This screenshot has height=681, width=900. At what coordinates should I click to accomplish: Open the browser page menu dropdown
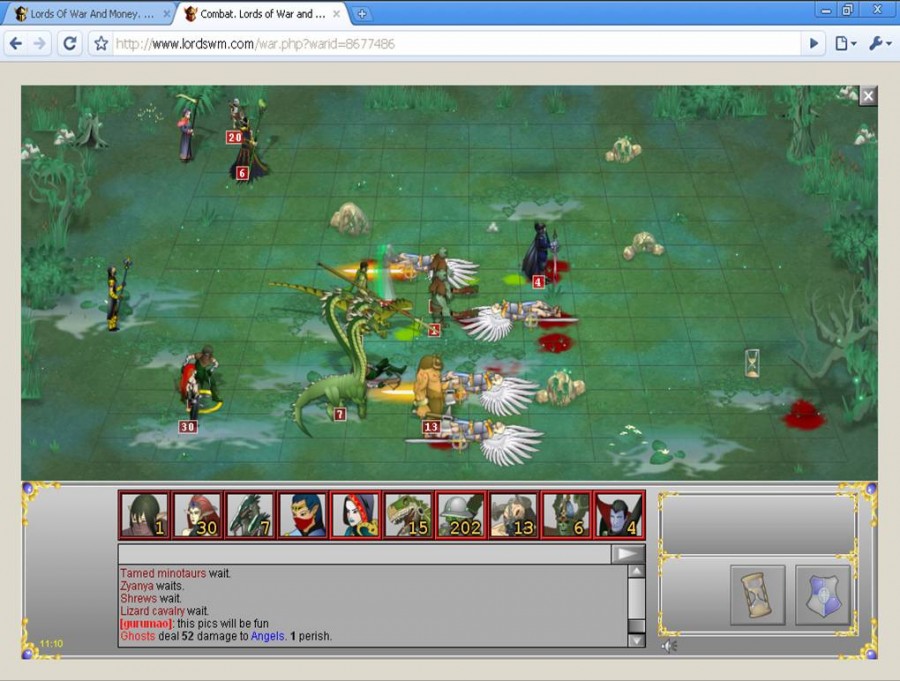(x=845, y=44)
